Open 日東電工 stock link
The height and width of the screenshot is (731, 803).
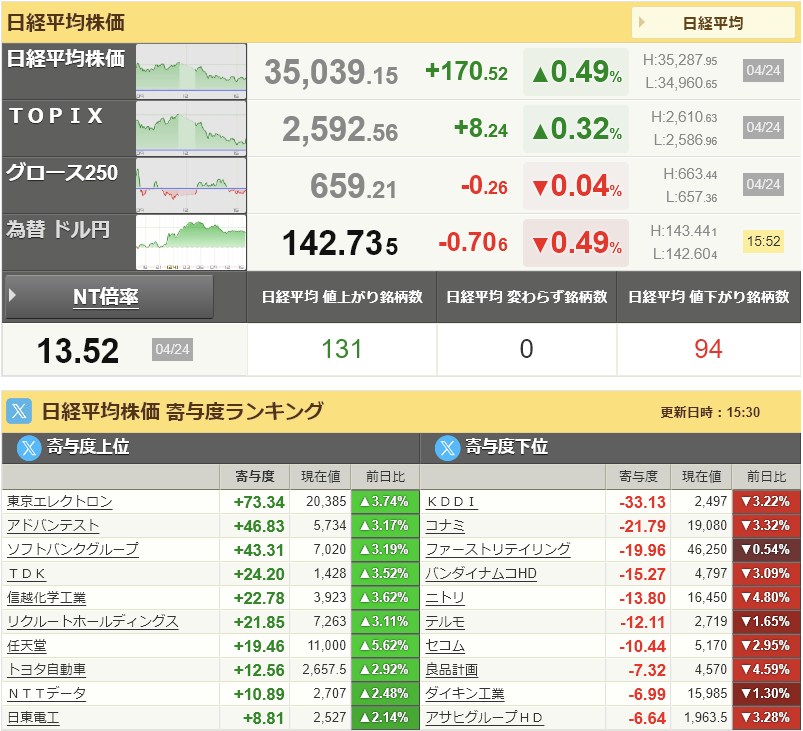point(33,718)
